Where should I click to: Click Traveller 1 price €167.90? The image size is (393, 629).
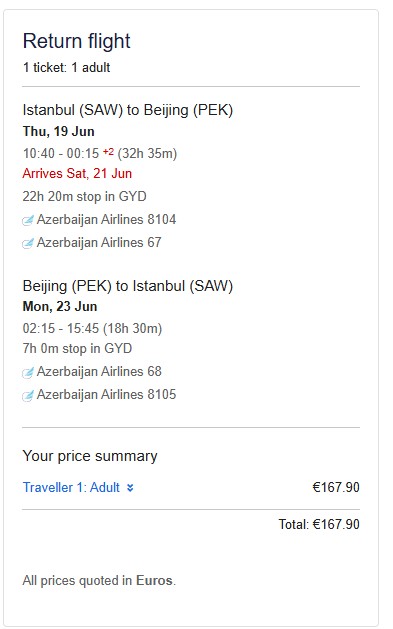click(x=336, y=487)
